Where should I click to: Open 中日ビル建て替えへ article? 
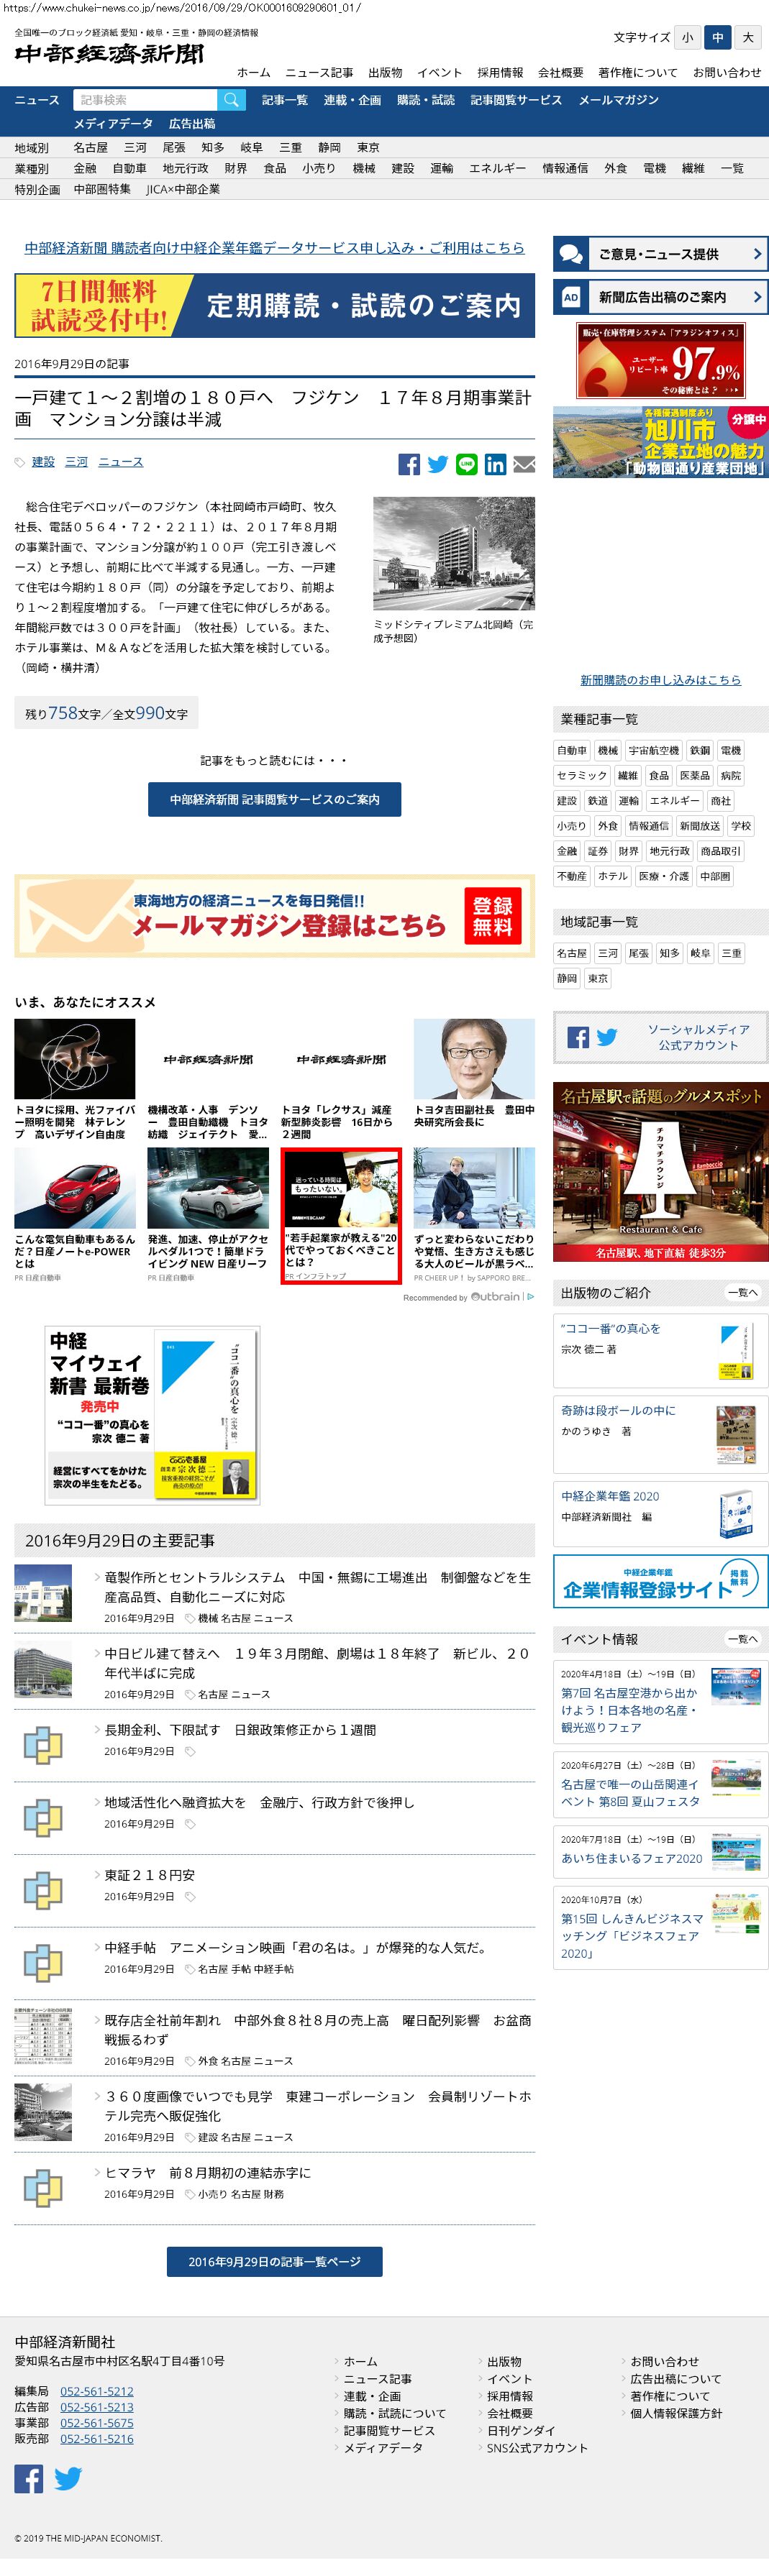pos(318,1663)
